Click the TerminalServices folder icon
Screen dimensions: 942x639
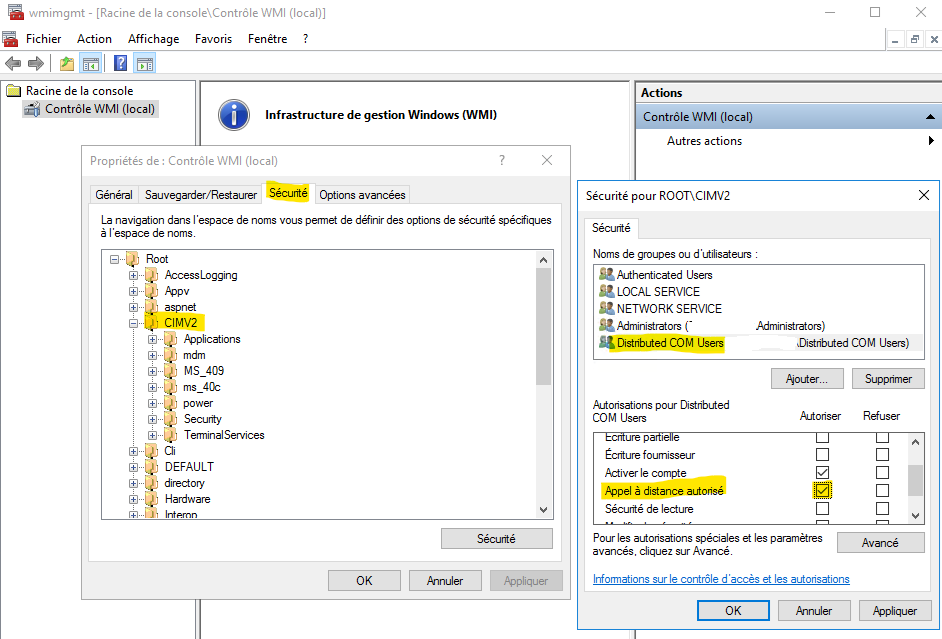coord(171,435)
